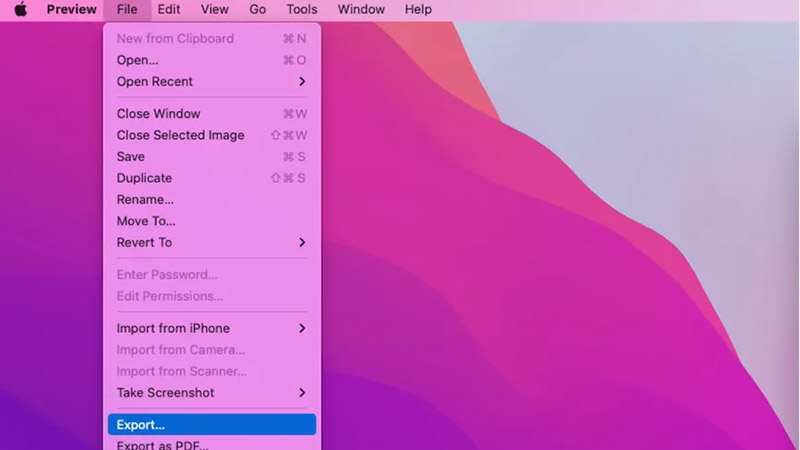Open the Edit menu
Image resolution: width=800 pixels, height=450 pixels.
(x=169, y=10)
